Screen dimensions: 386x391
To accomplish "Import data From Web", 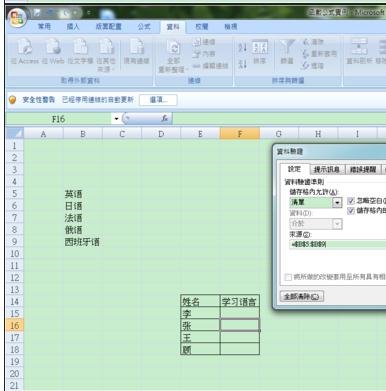I will [x=53, y=51].
